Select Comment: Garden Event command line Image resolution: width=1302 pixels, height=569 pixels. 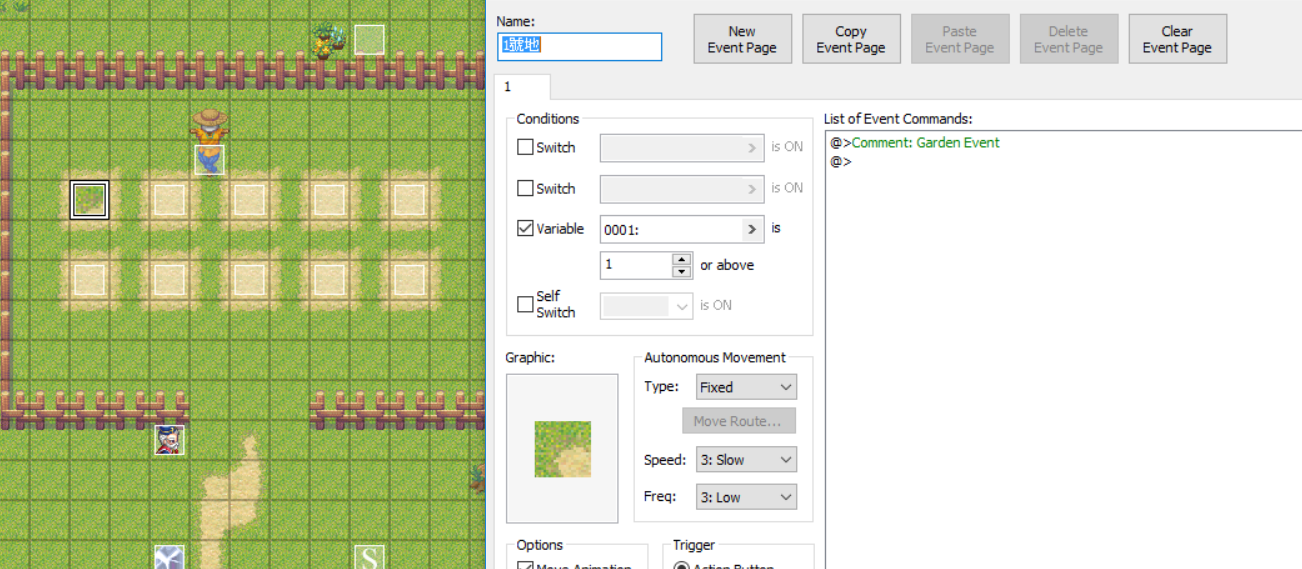1062,142
